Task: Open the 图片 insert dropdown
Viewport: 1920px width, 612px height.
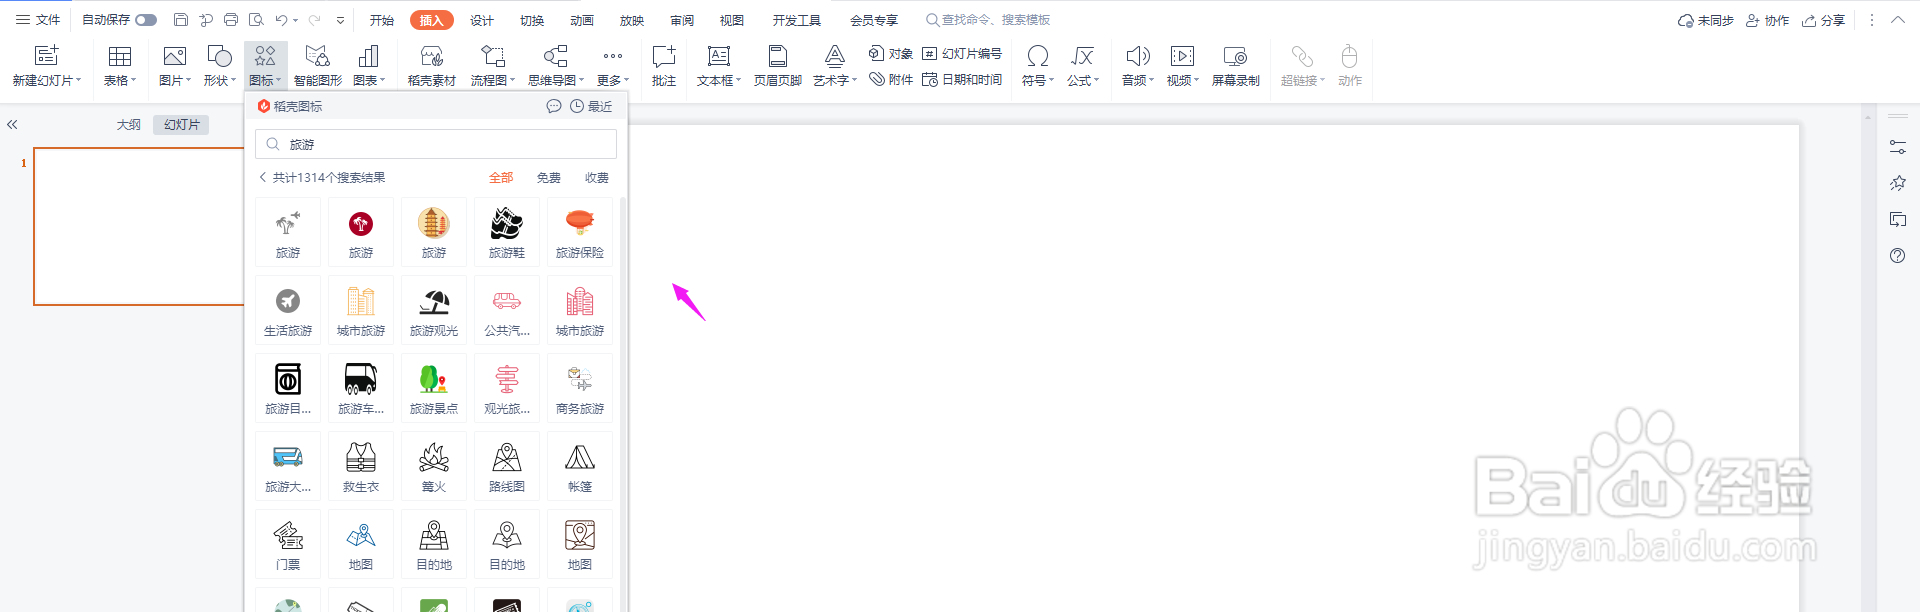Action: (x=175, y=66)
